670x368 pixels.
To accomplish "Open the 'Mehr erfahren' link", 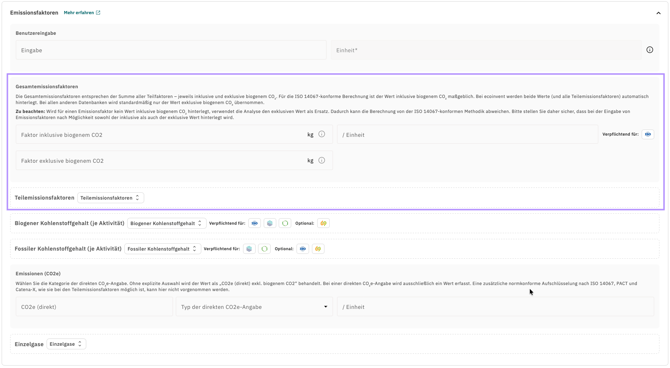I will coord(82,13).
